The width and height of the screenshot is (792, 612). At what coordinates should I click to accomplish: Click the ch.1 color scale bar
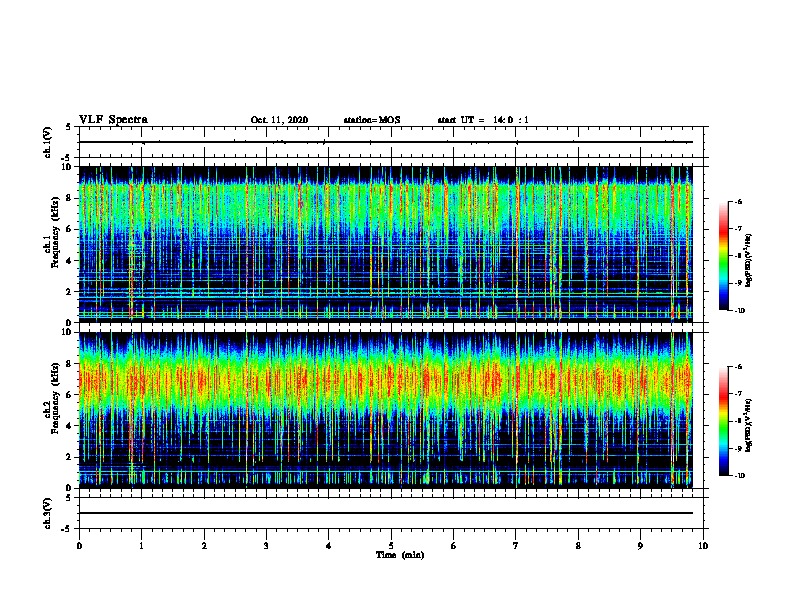coord(723,256)
